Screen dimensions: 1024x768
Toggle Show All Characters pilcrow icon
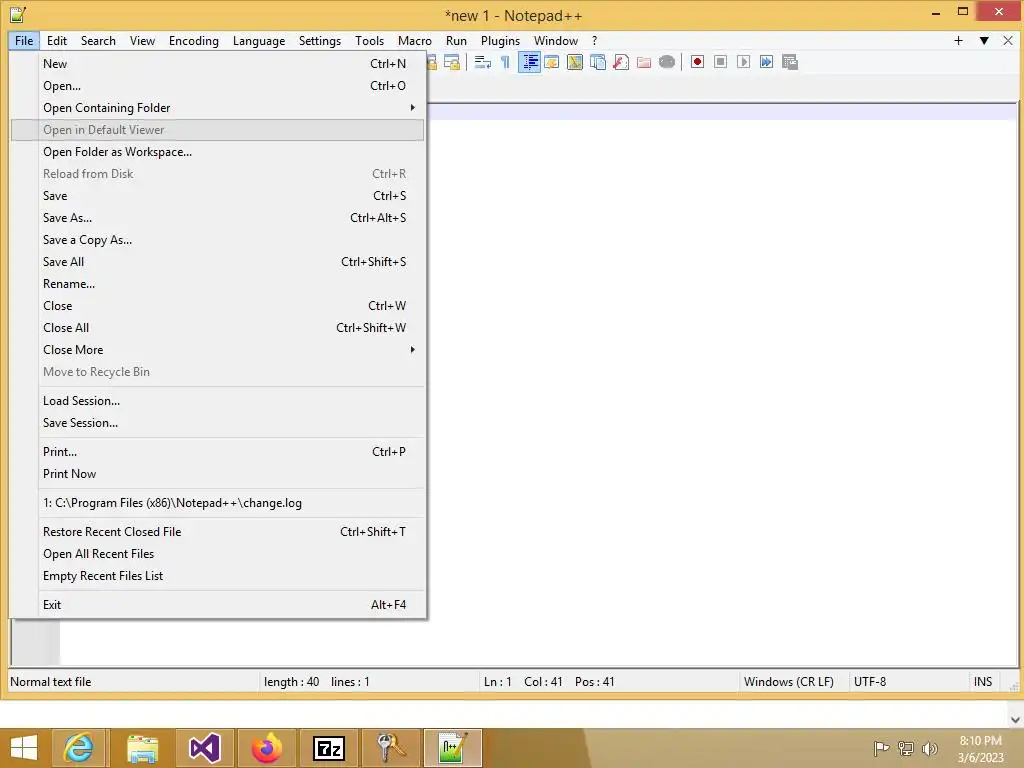coord(505,62)
